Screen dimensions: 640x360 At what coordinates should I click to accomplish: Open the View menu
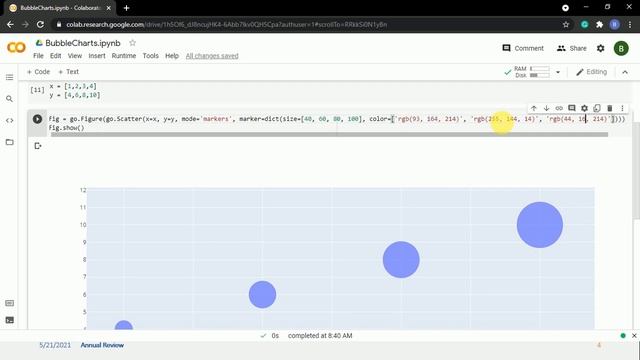pyautogui.click(x=75, y=56)
